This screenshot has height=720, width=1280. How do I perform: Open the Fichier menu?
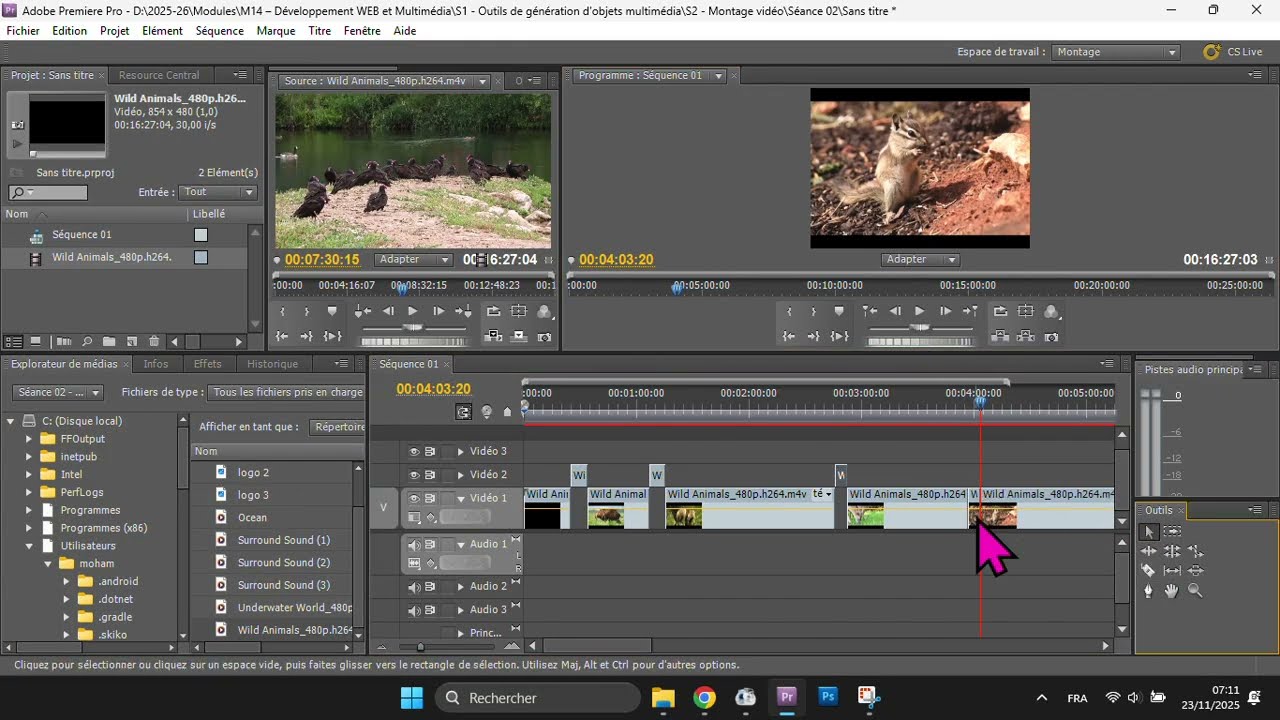tap(23, 31)
